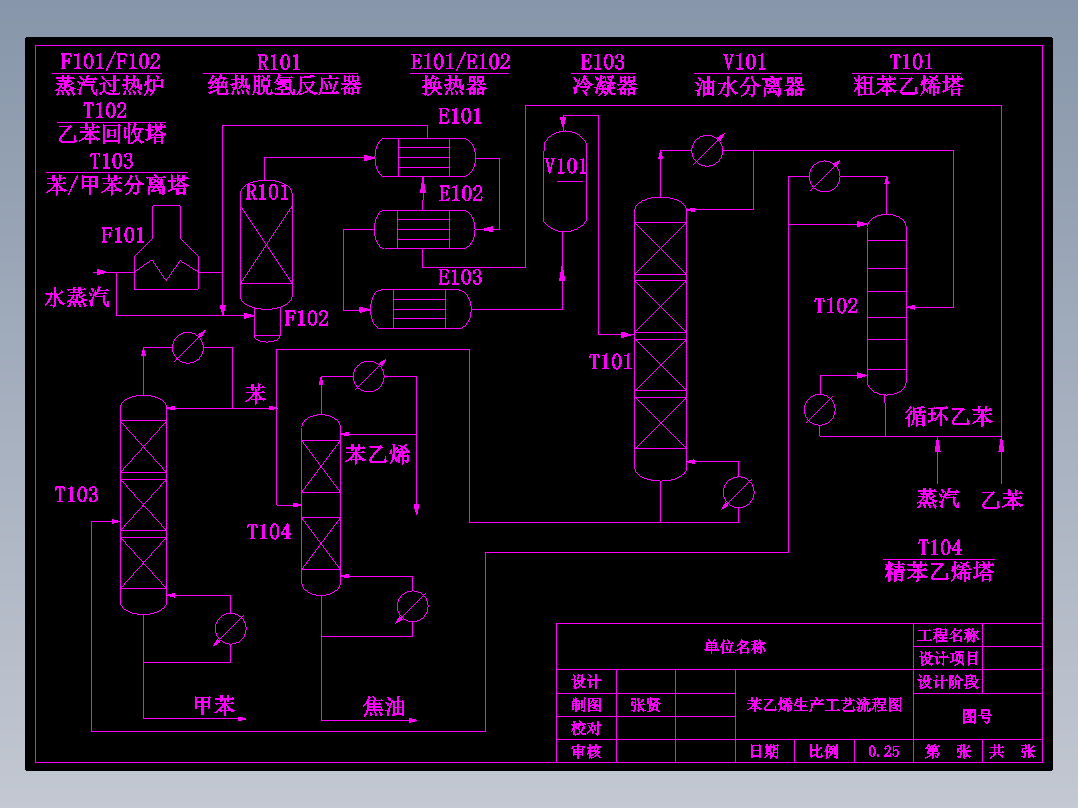The image size is (1078, 808).
Task: Click the 焦油 outlet label
Action: 384,706
